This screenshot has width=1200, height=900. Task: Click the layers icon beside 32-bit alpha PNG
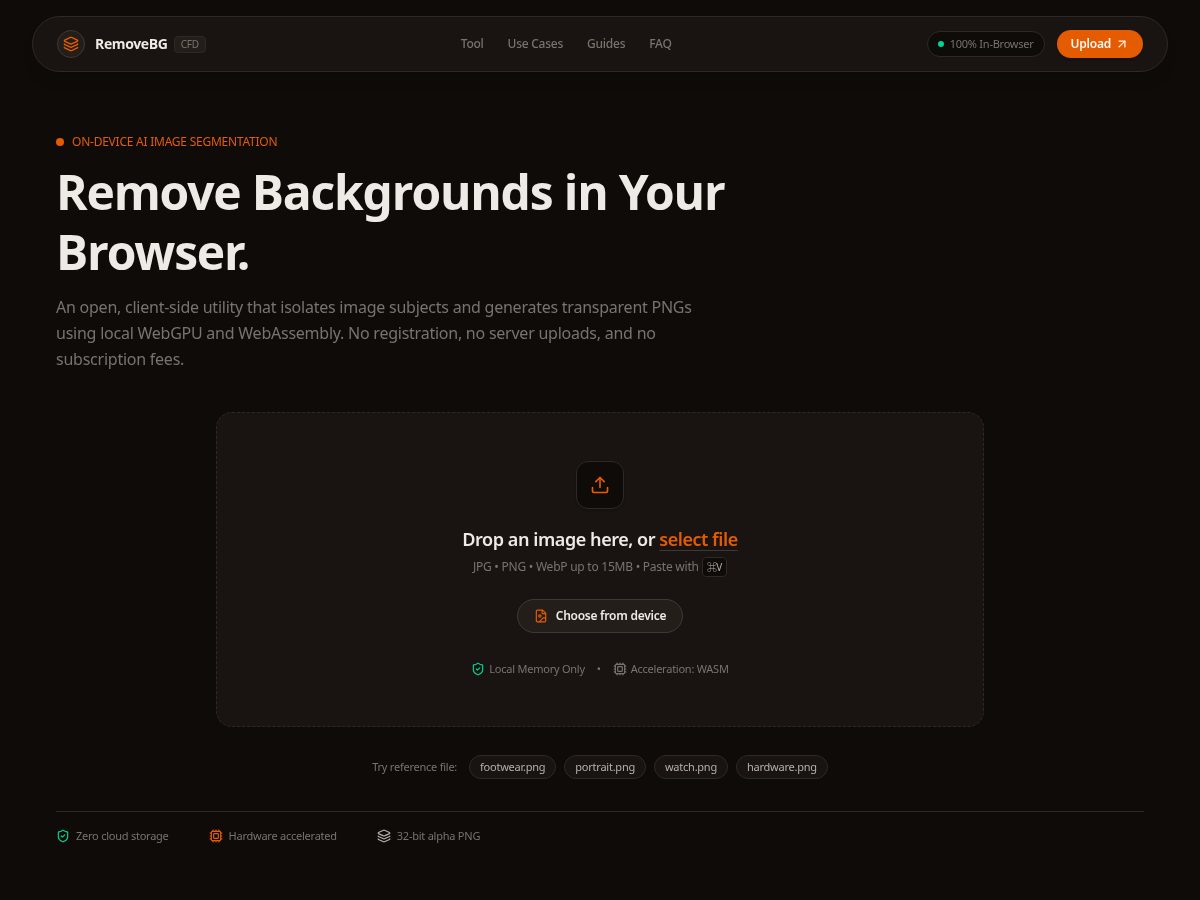click(x=384, y=836)
